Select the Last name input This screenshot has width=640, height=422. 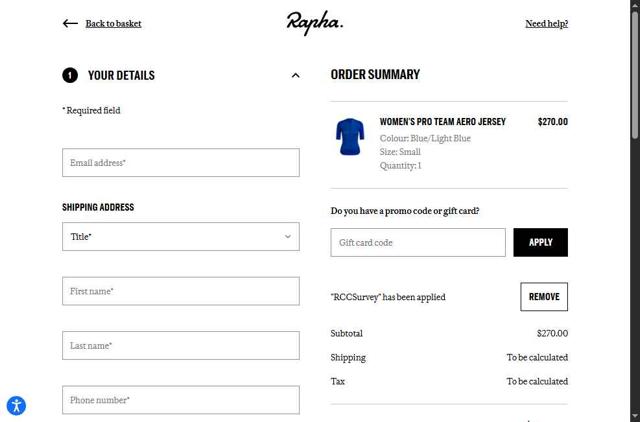coord(180,346)
